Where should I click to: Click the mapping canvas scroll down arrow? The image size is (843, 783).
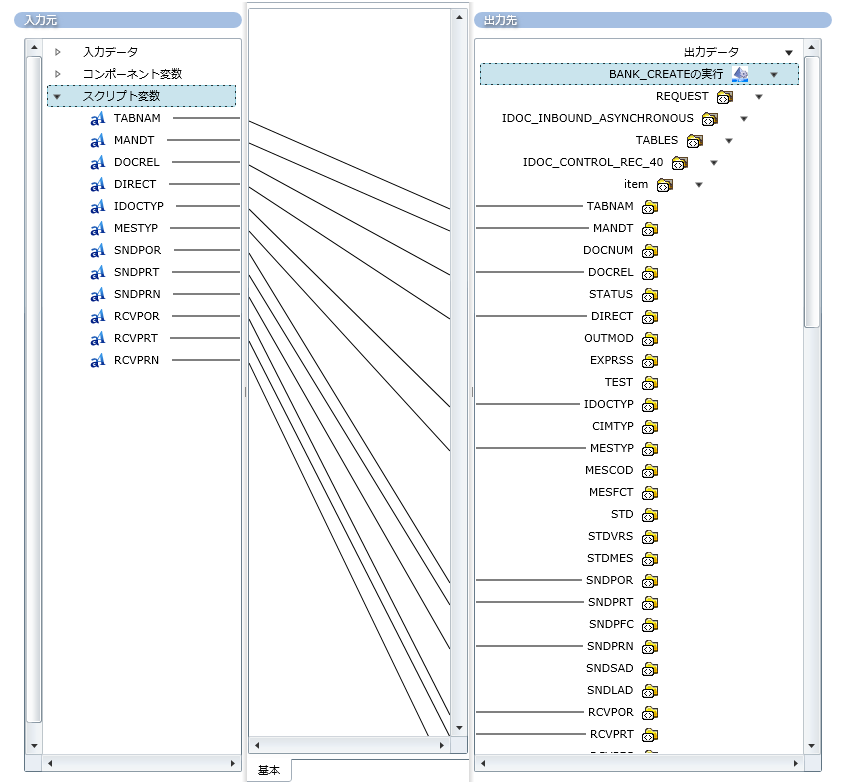click(x=459, y=728)
